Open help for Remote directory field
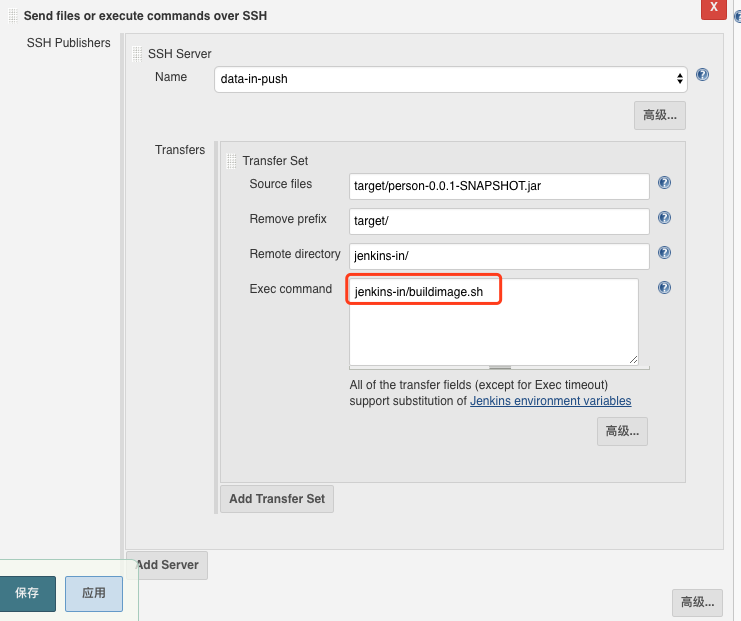The height and width of the screenshot is (621, 741). [x=664, y=252]
